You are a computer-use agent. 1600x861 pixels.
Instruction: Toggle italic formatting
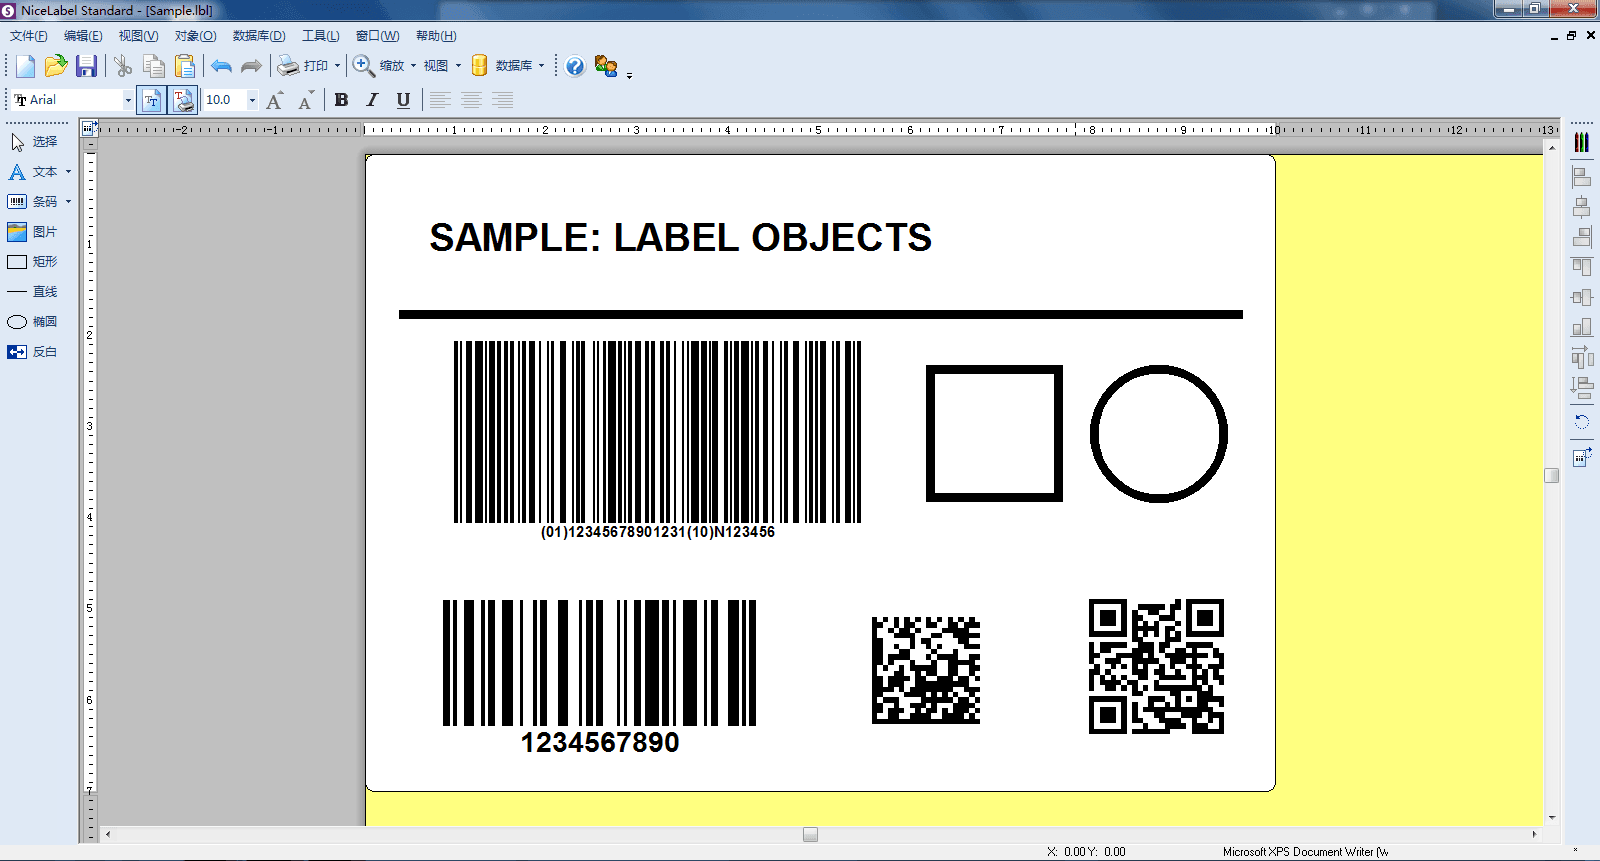[x=372, y=100]
